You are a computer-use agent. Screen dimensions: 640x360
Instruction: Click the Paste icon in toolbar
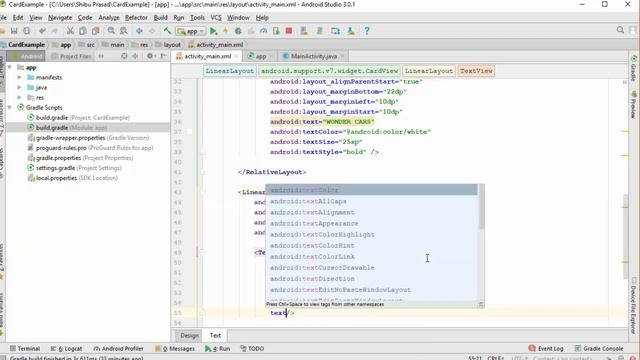pos(96,31)
